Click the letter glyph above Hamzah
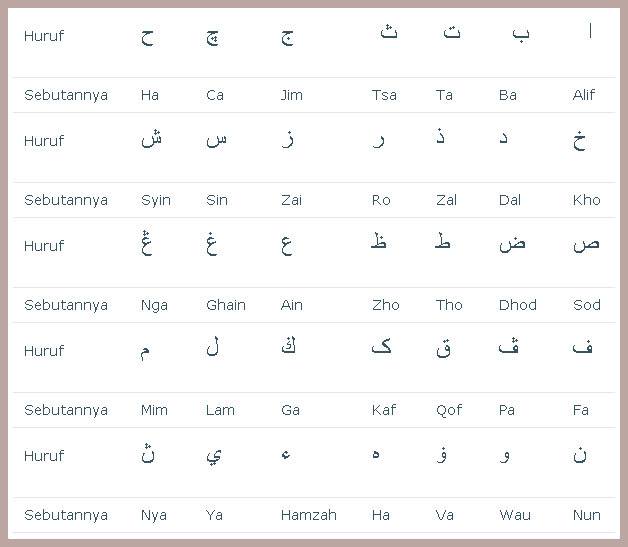This screenshot has width=628, height=547. click(286, 454)
